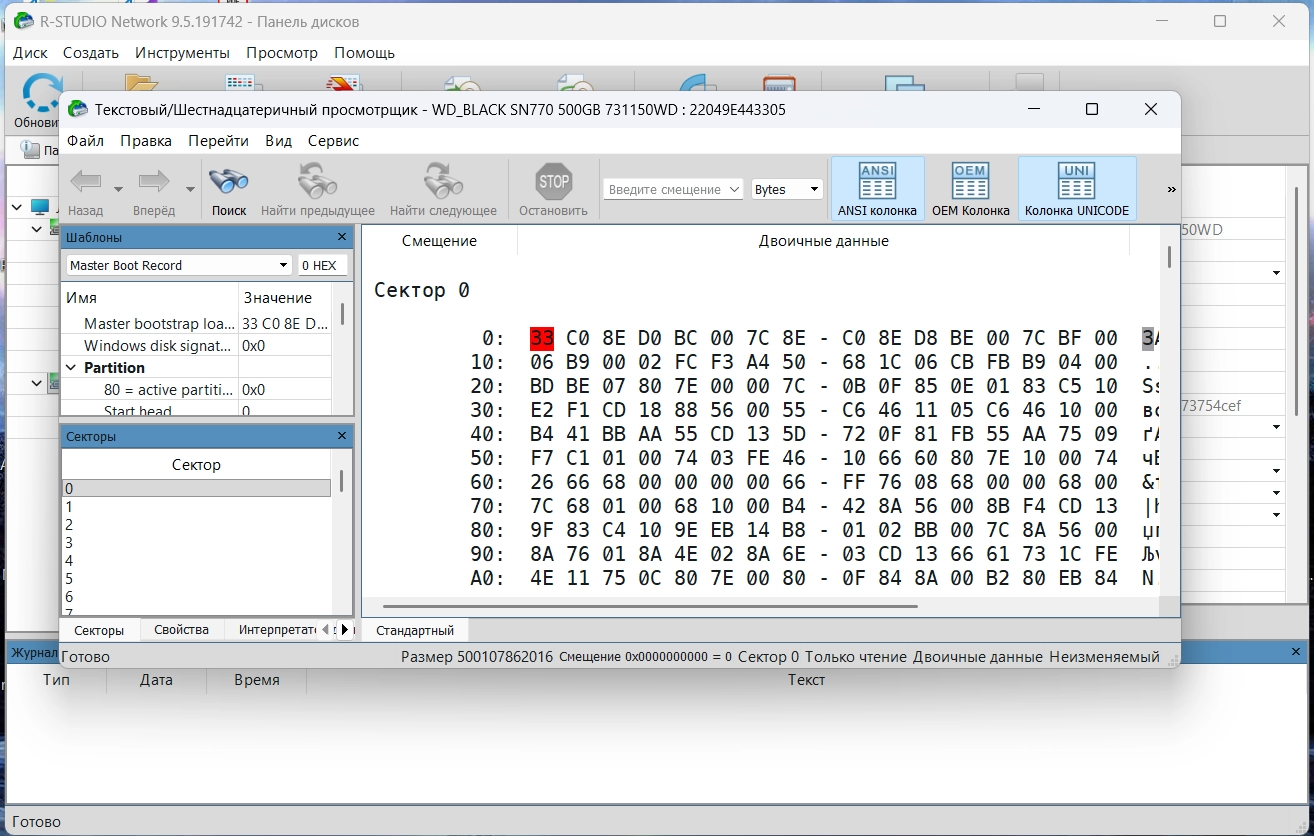Open the Правка menu

click(146, 141)
